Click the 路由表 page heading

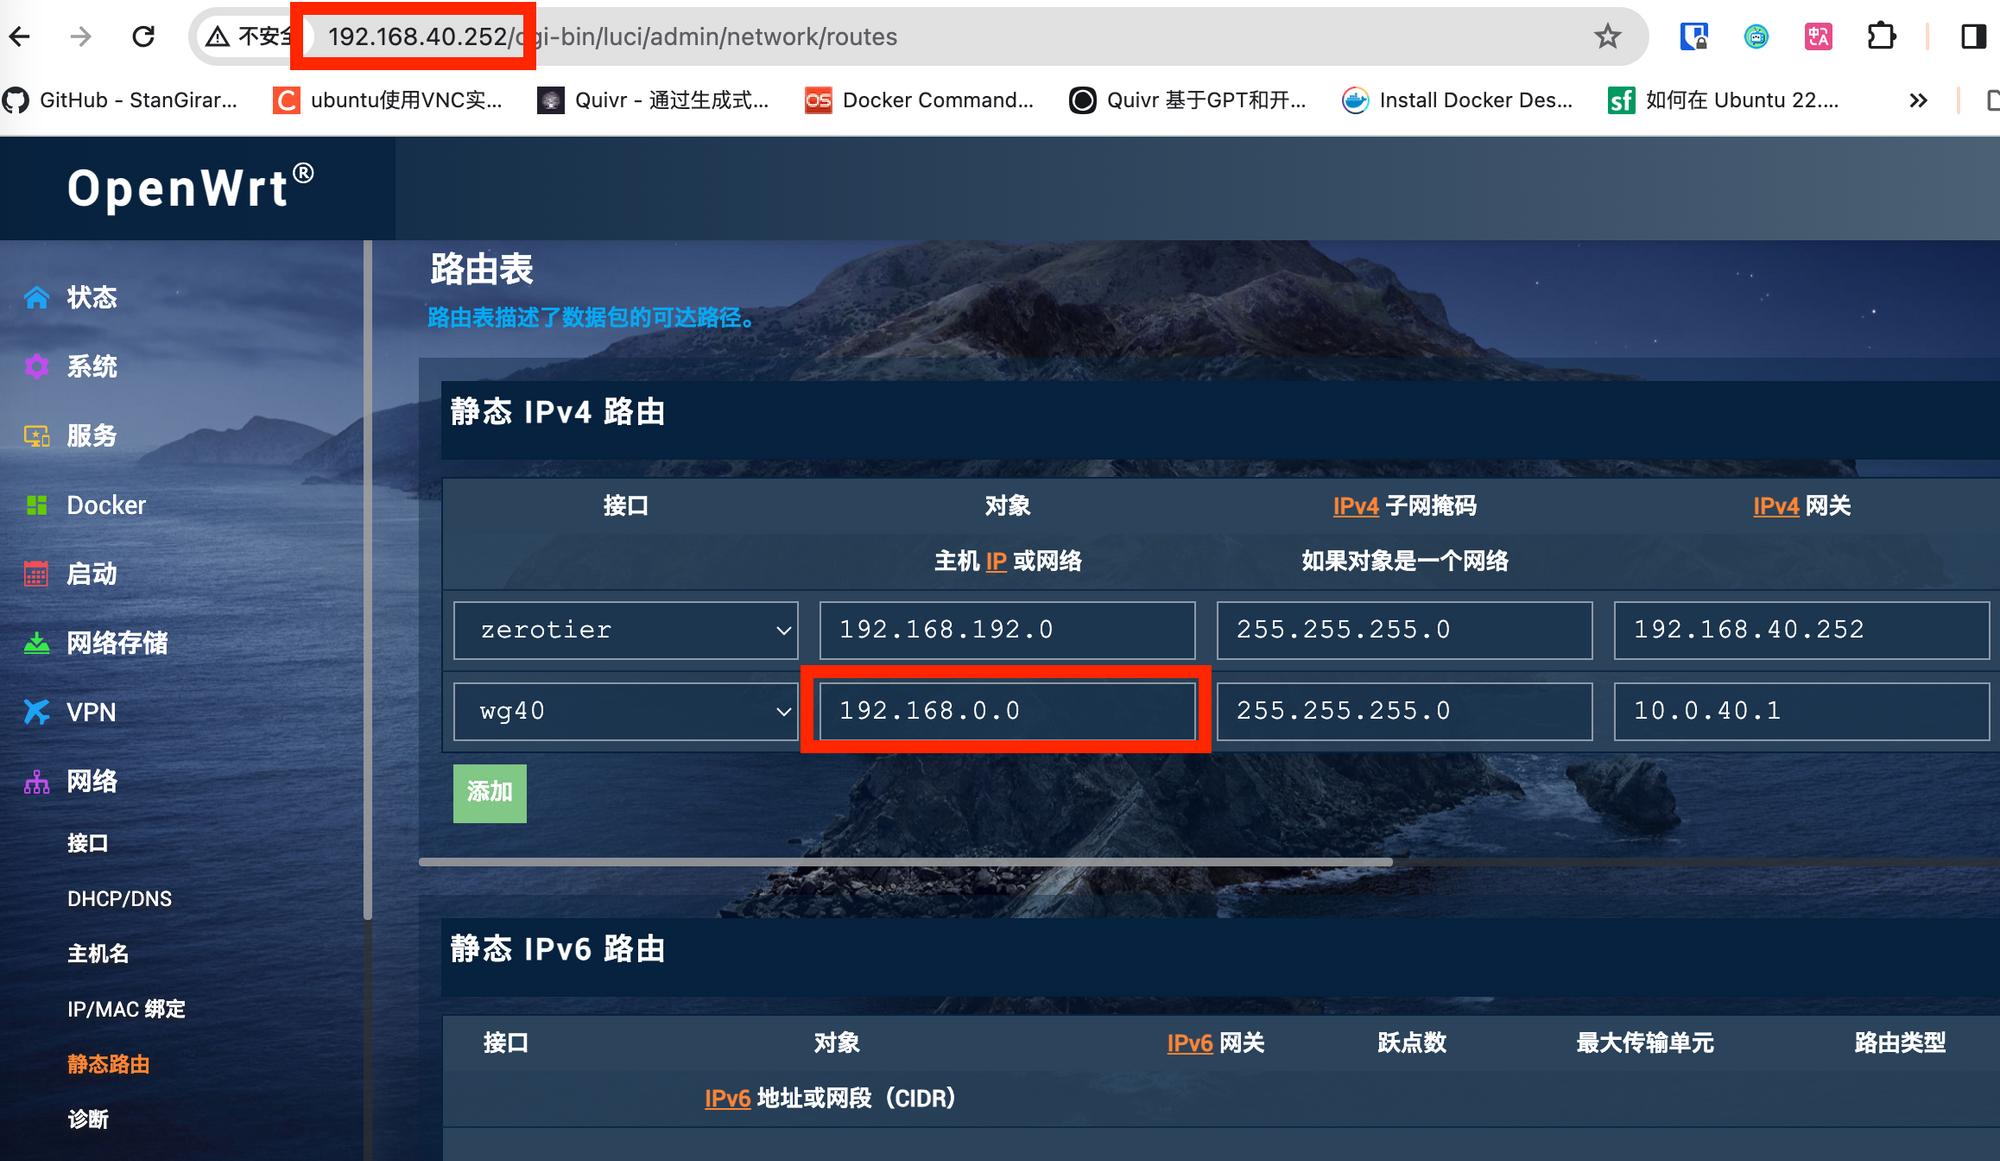tap(481, 269)
